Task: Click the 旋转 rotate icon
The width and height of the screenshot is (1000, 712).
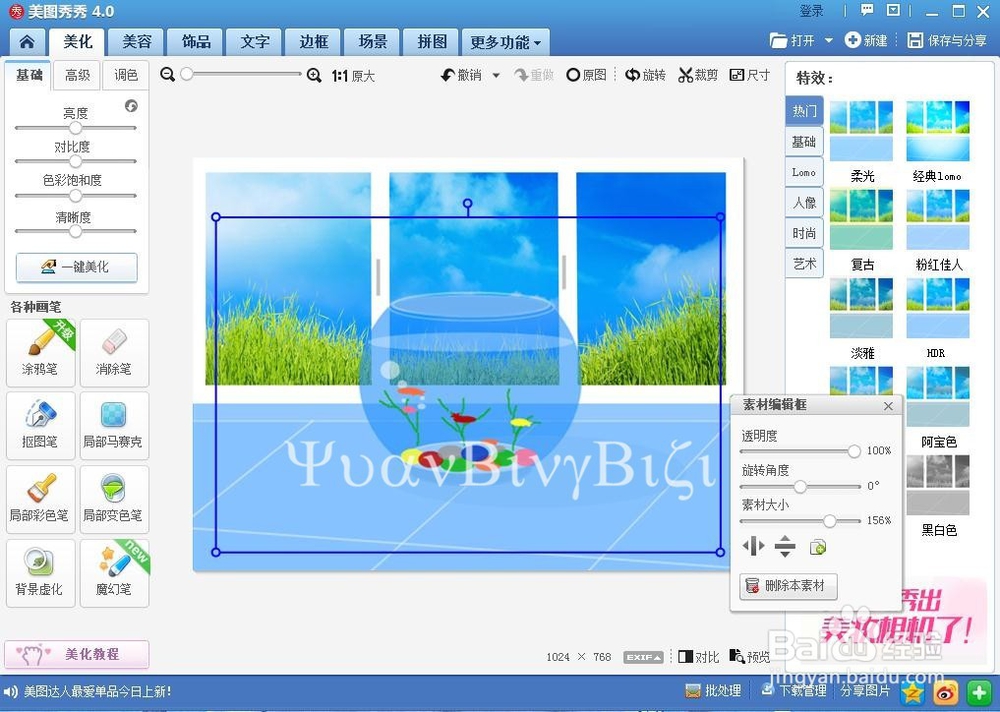Action: [645, 74]
